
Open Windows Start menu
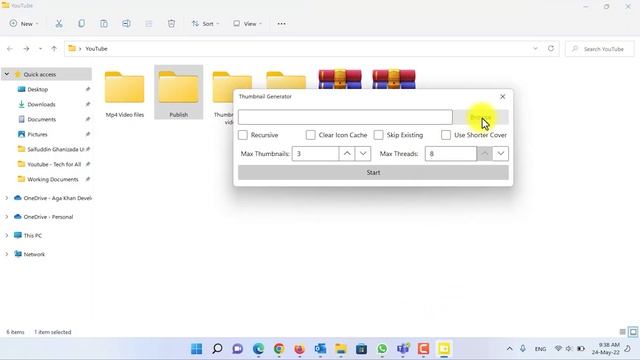197,349
